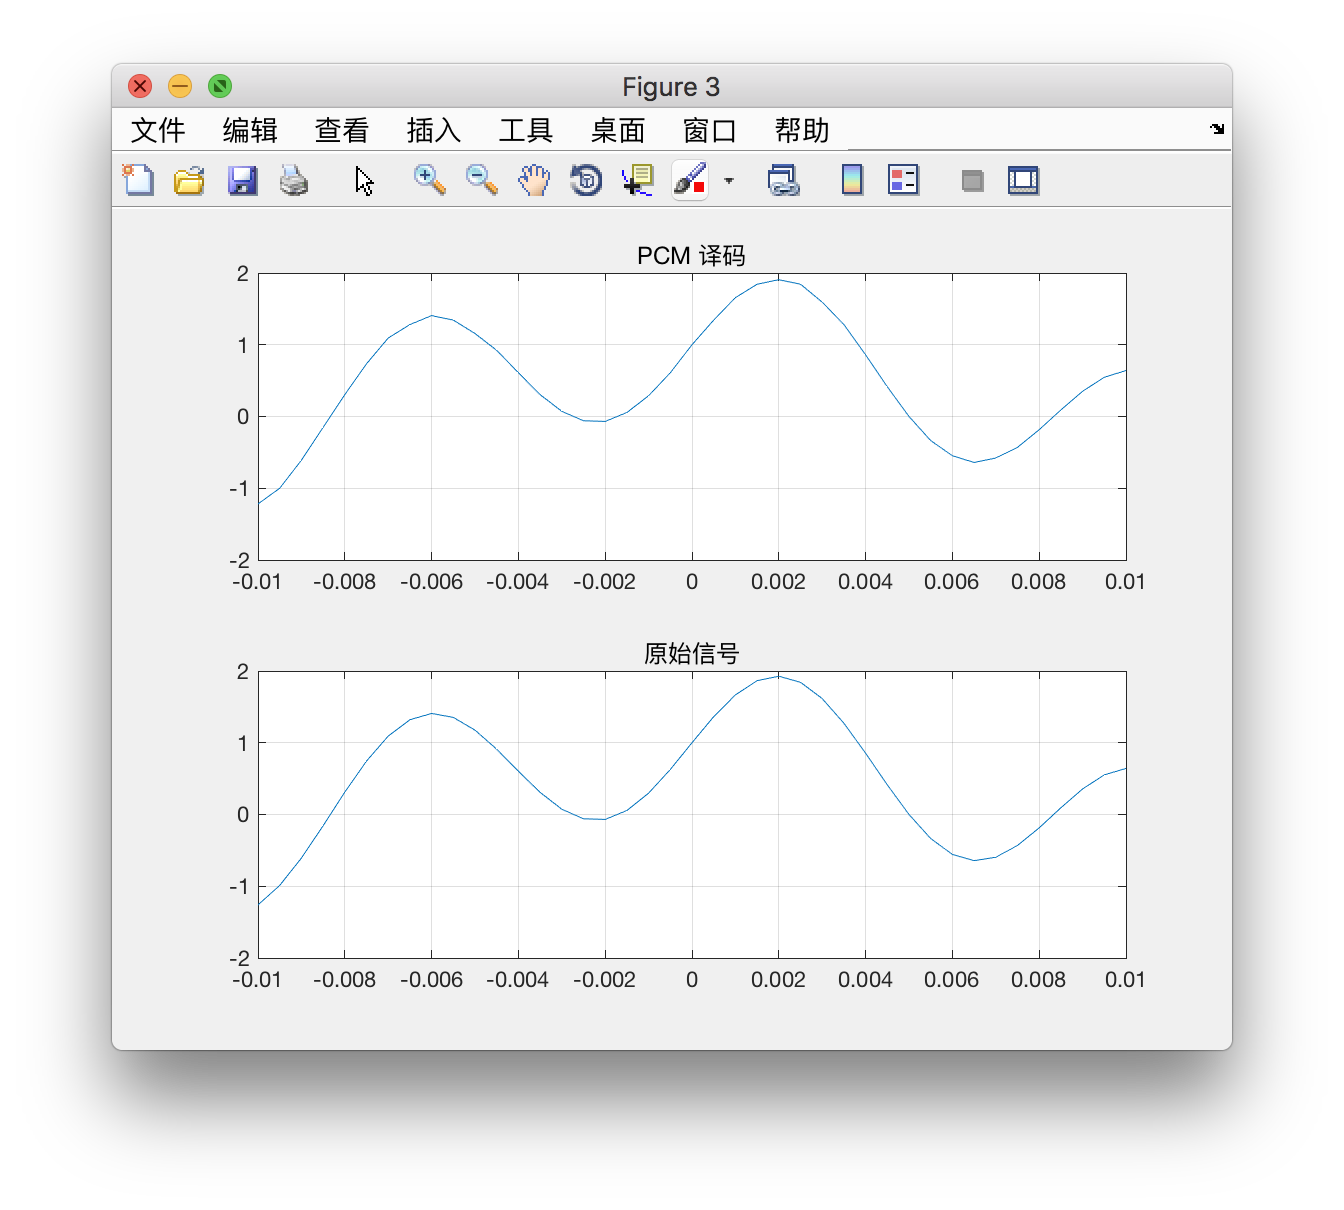This screenshot has width=1344, height=1210.
Task: Open the 窗口 menu
Action: point(709,129)
